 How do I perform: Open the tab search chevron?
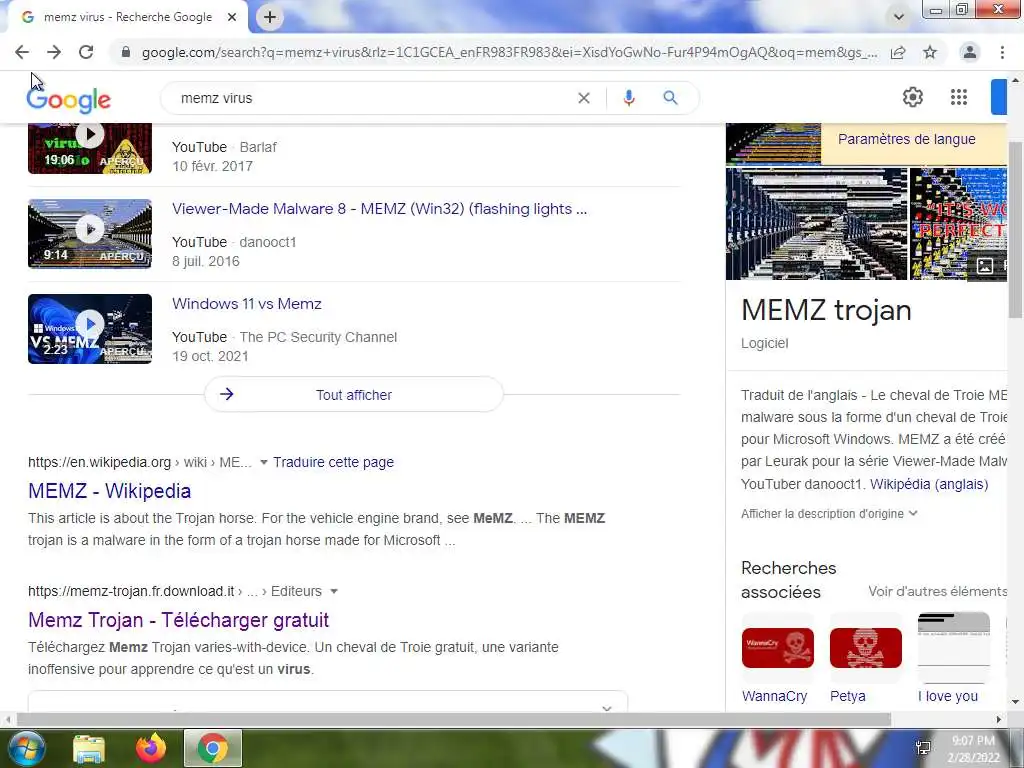[x=899, y=17]
